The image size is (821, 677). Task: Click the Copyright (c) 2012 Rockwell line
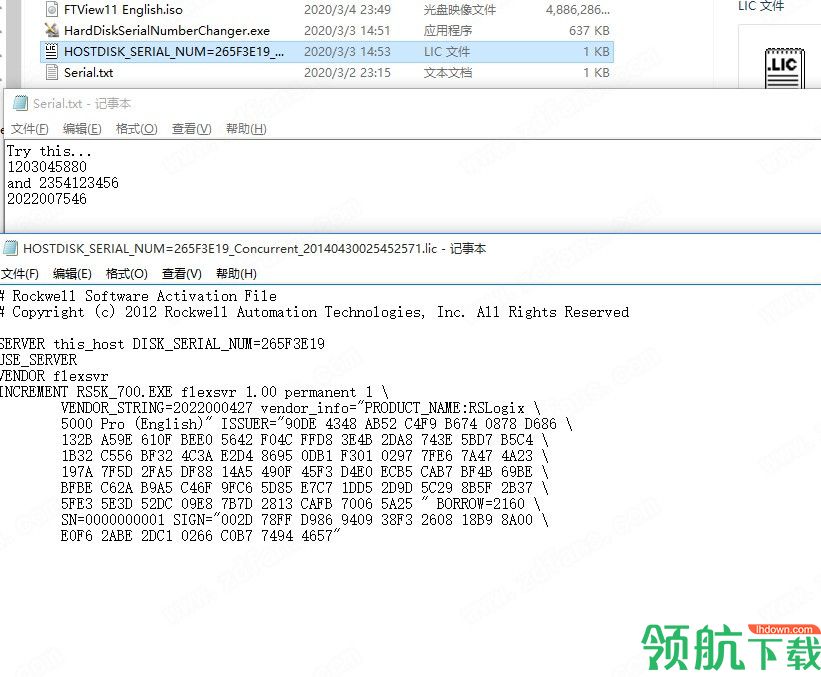(x=314, y=312)
